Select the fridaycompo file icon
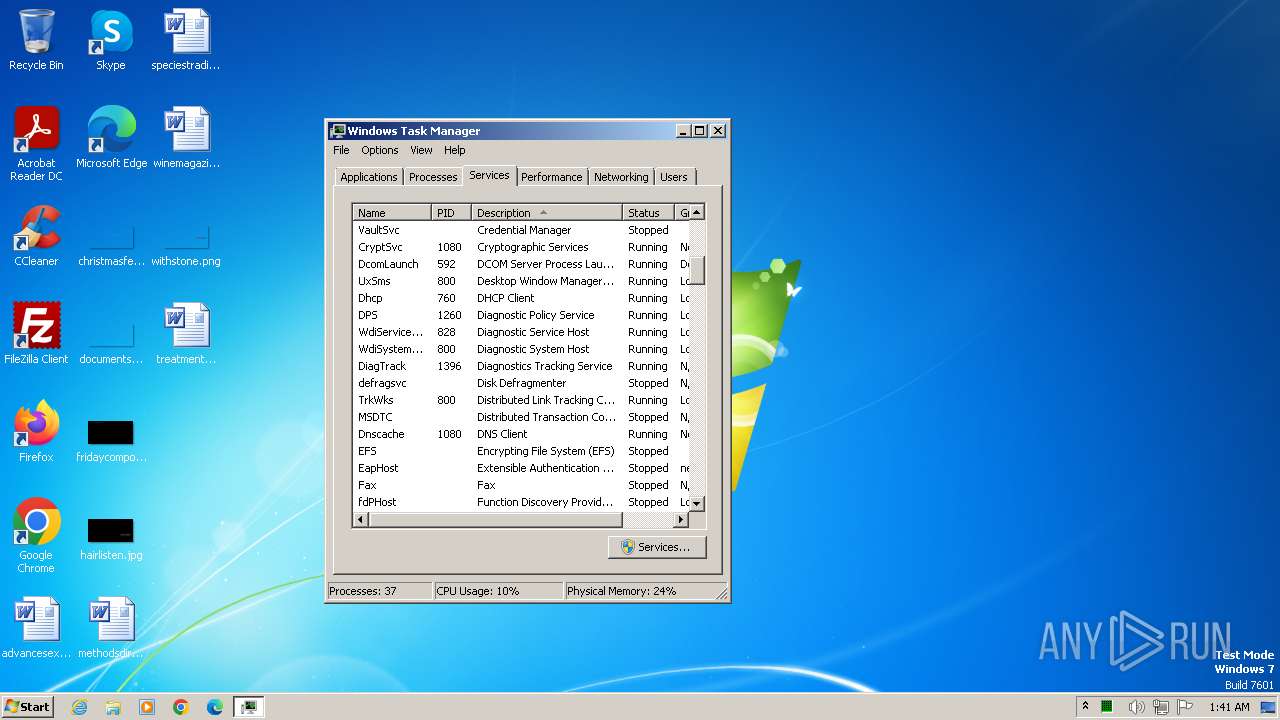This screenshot has height=720, width=1280. coord(111,441)
